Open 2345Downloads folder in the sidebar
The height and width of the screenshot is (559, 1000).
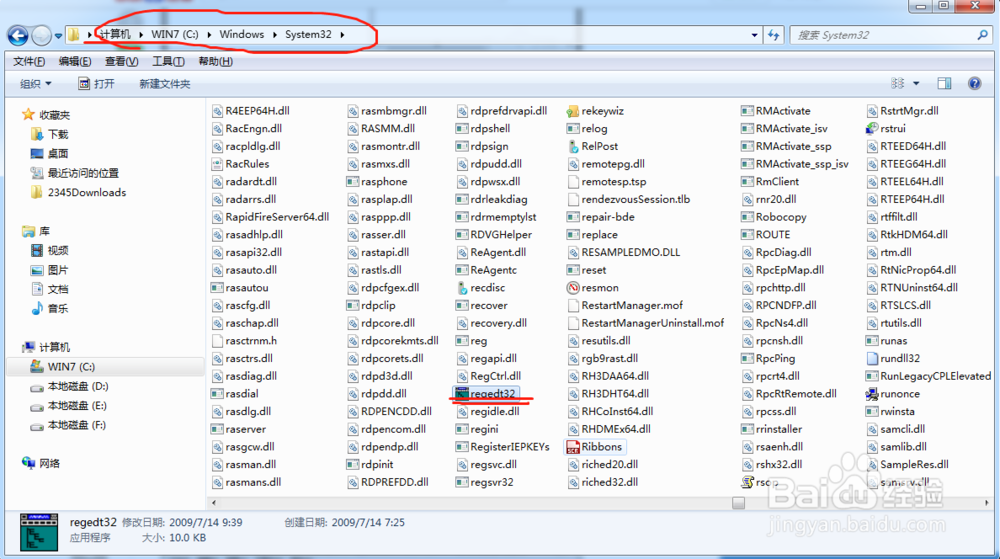pos(87,192)
